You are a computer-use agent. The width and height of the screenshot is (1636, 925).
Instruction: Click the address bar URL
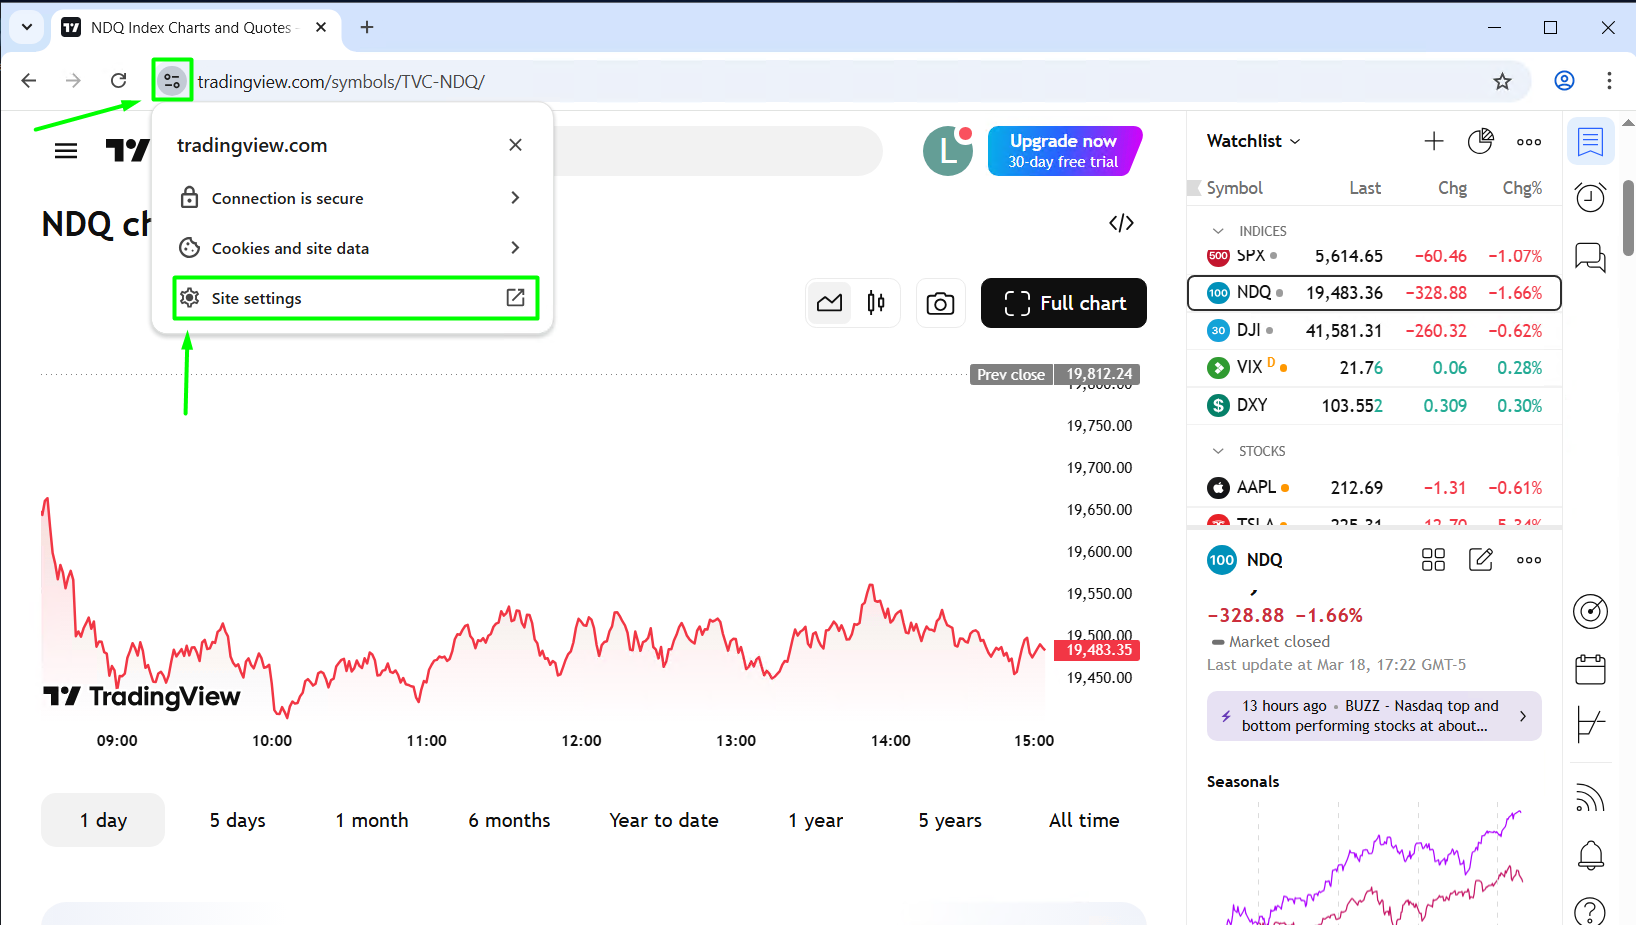point(341,82)
